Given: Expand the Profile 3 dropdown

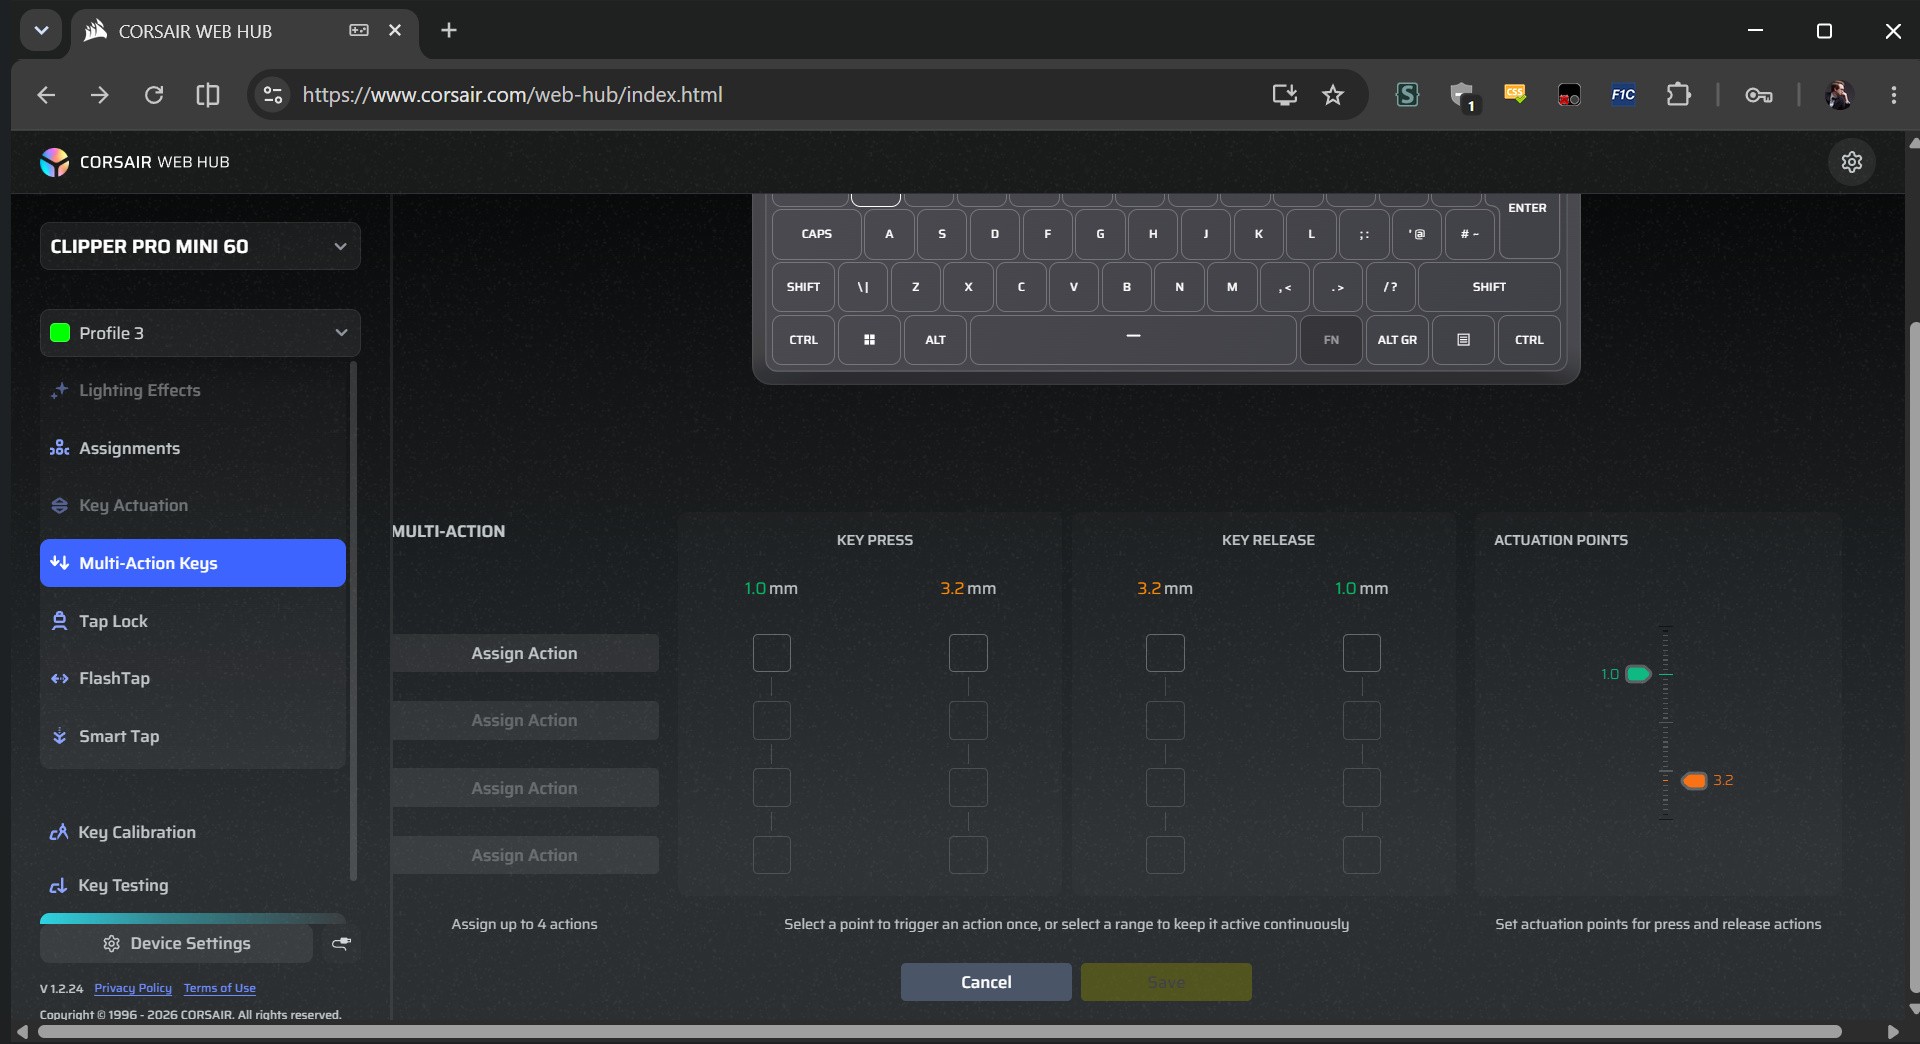Looking at the screenshot, I should point(200,333).
